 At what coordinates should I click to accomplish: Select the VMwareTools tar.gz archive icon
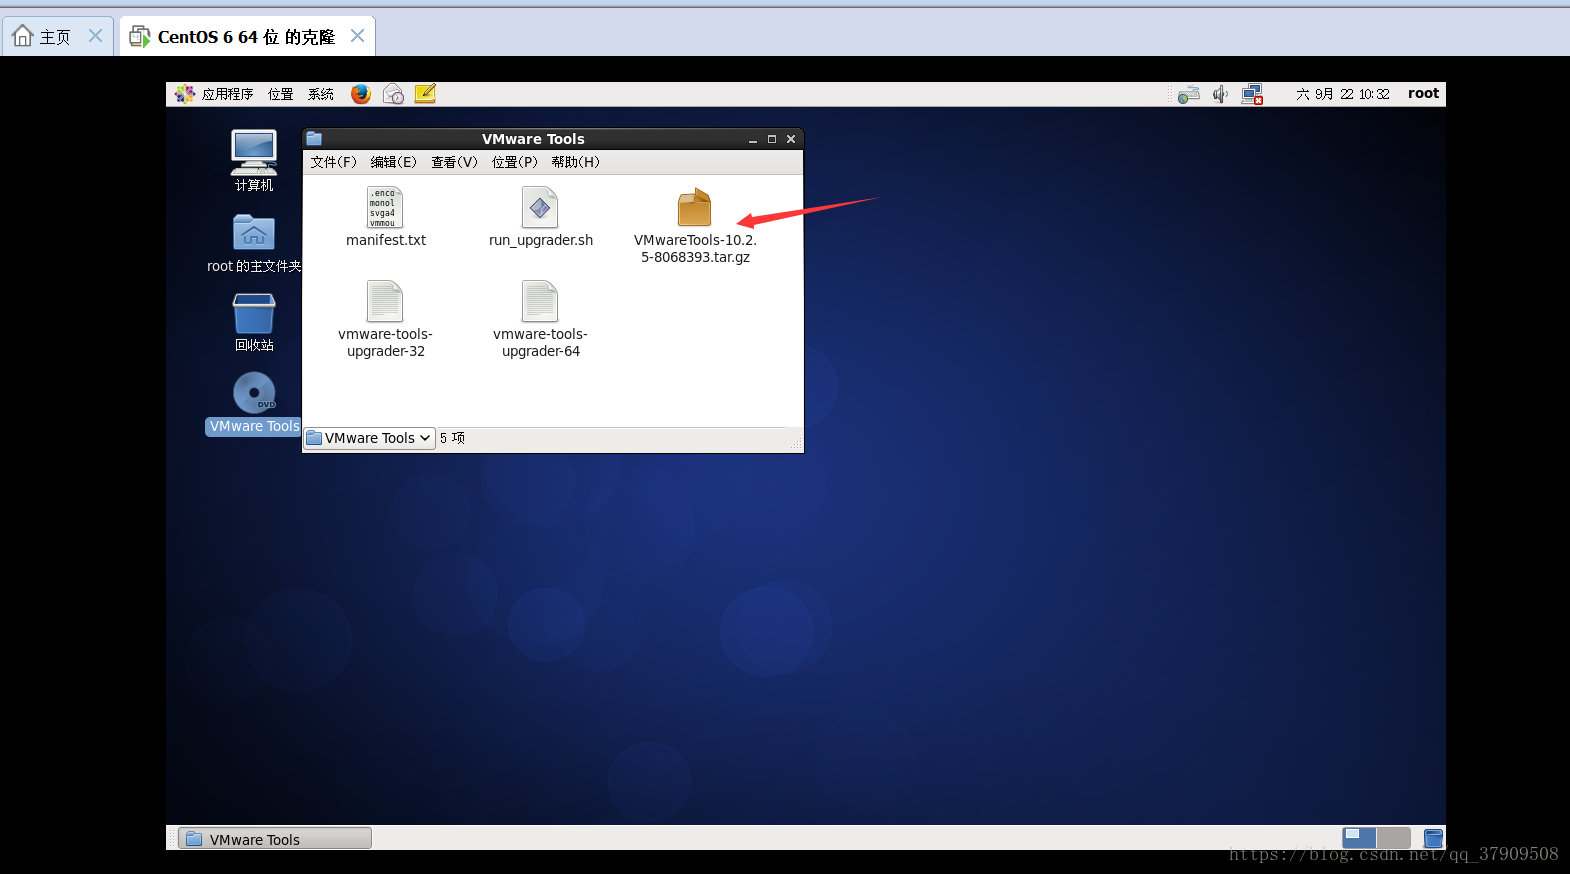point(694,207)
